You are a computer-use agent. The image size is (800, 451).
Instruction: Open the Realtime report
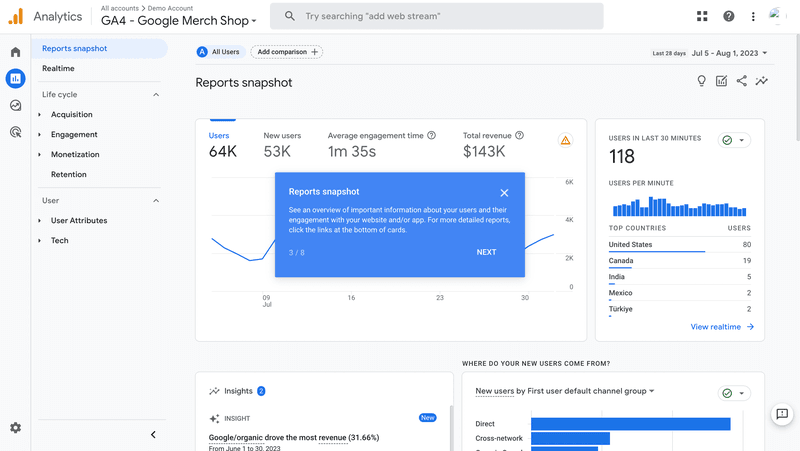(58, 68)
